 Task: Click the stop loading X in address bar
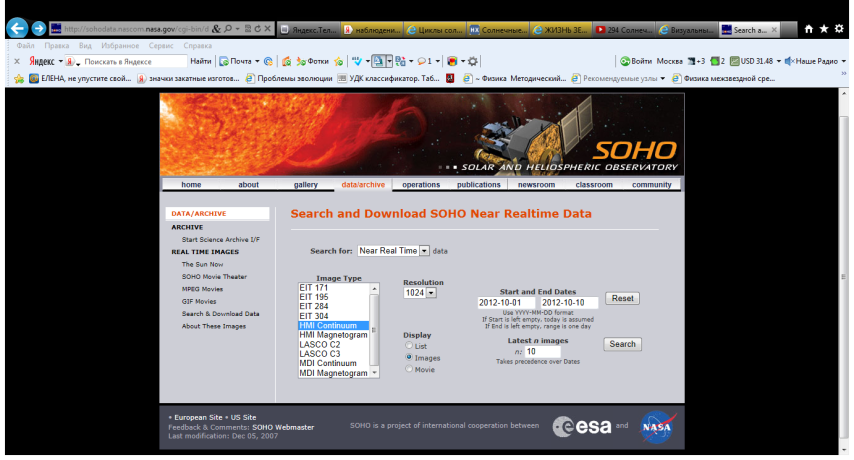pos(267,29)
